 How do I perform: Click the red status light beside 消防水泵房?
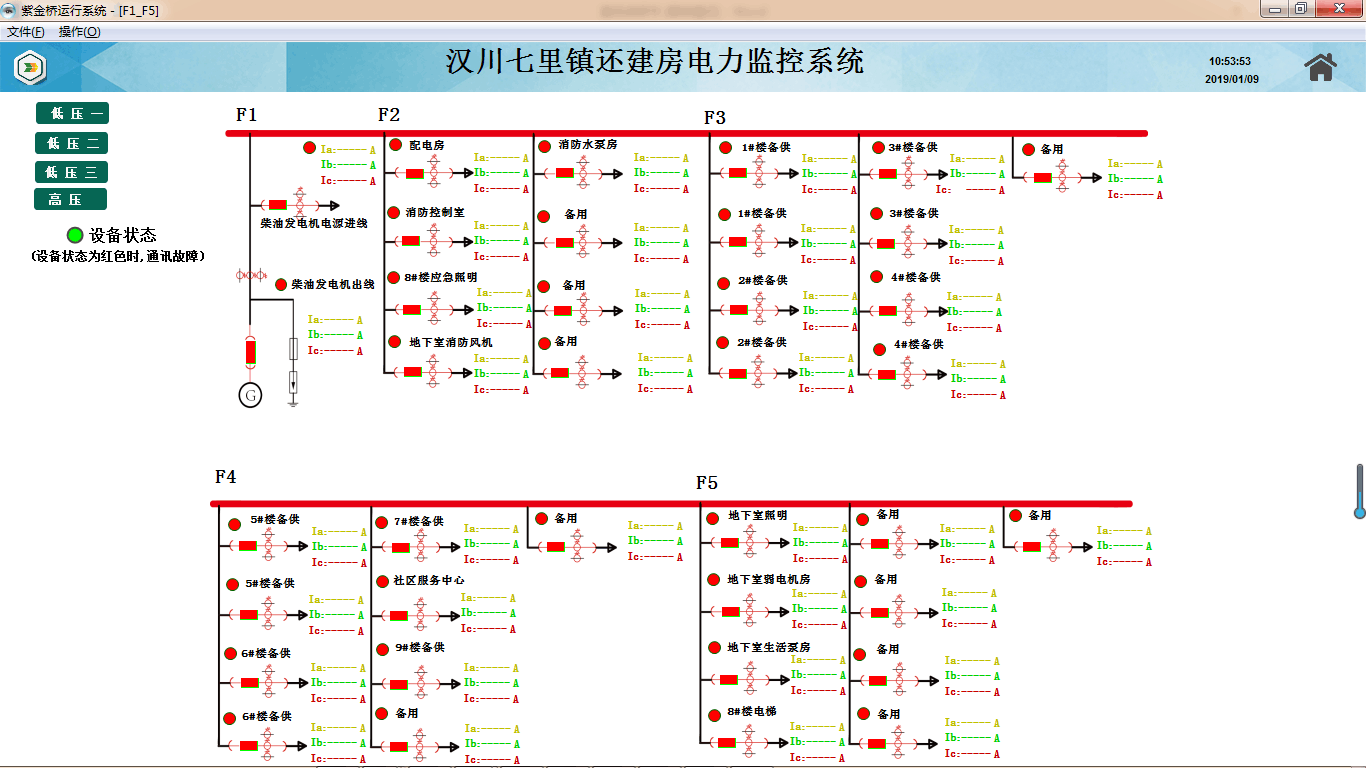544,146
